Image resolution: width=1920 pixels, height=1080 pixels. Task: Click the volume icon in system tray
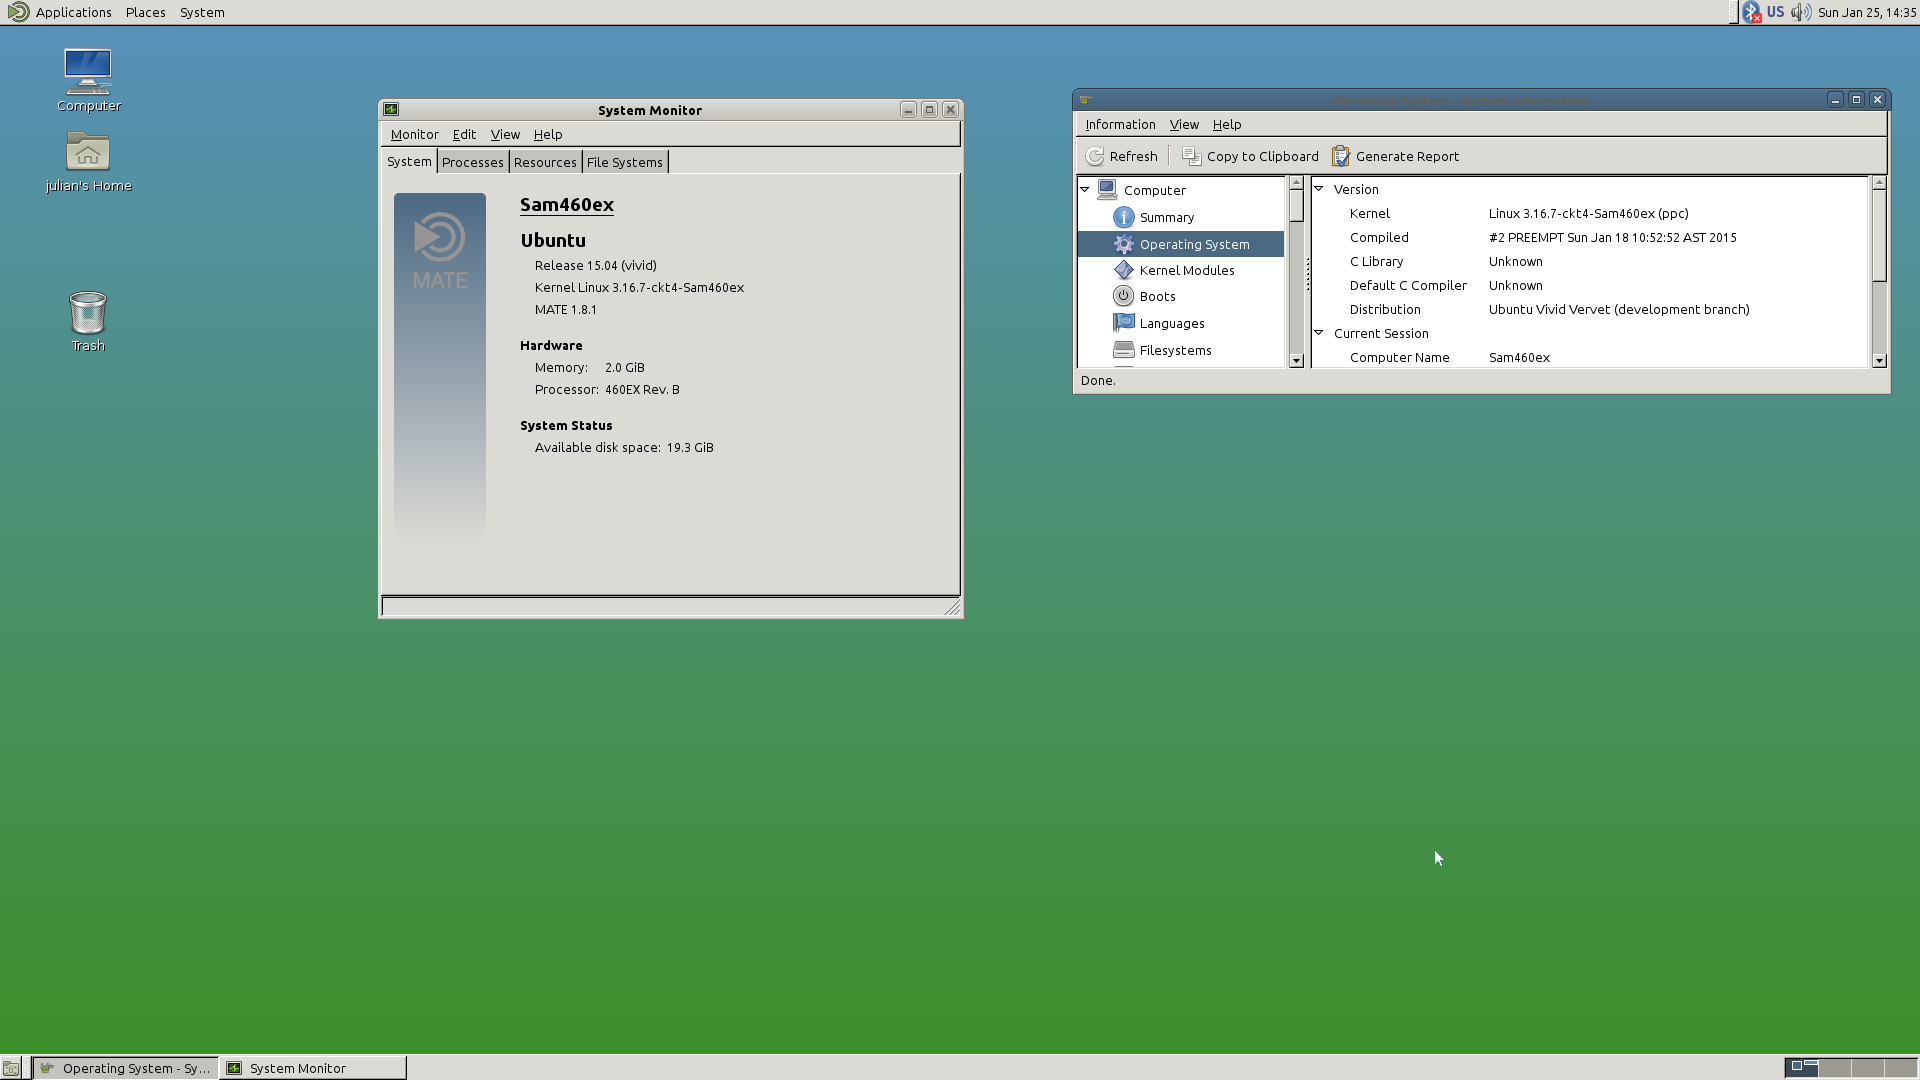click(x=1800, y=13)
